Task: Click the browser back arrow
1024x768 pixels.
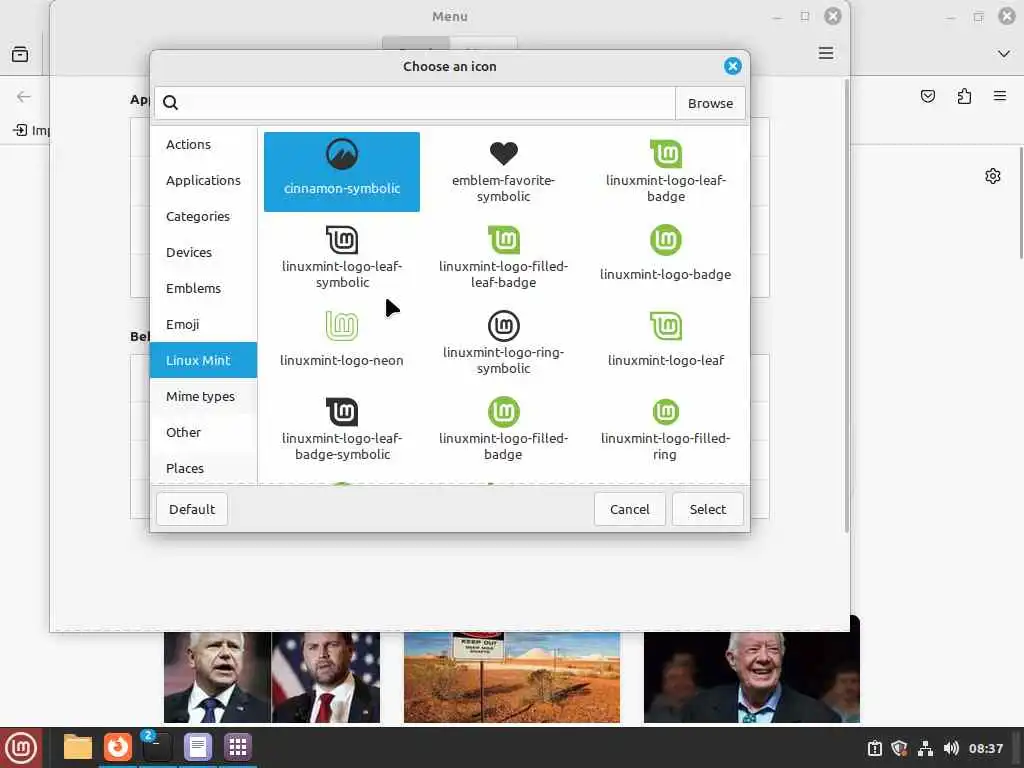Action: click(24, 97)
